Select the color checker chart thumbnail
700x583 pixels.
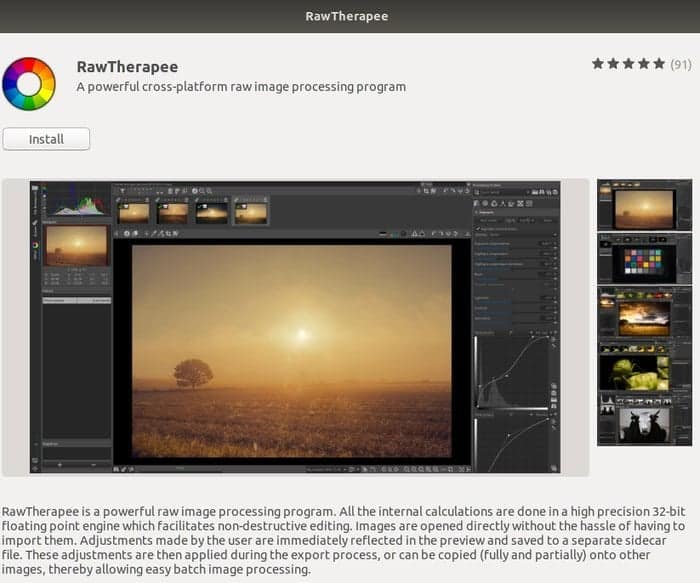pos(645,259)
